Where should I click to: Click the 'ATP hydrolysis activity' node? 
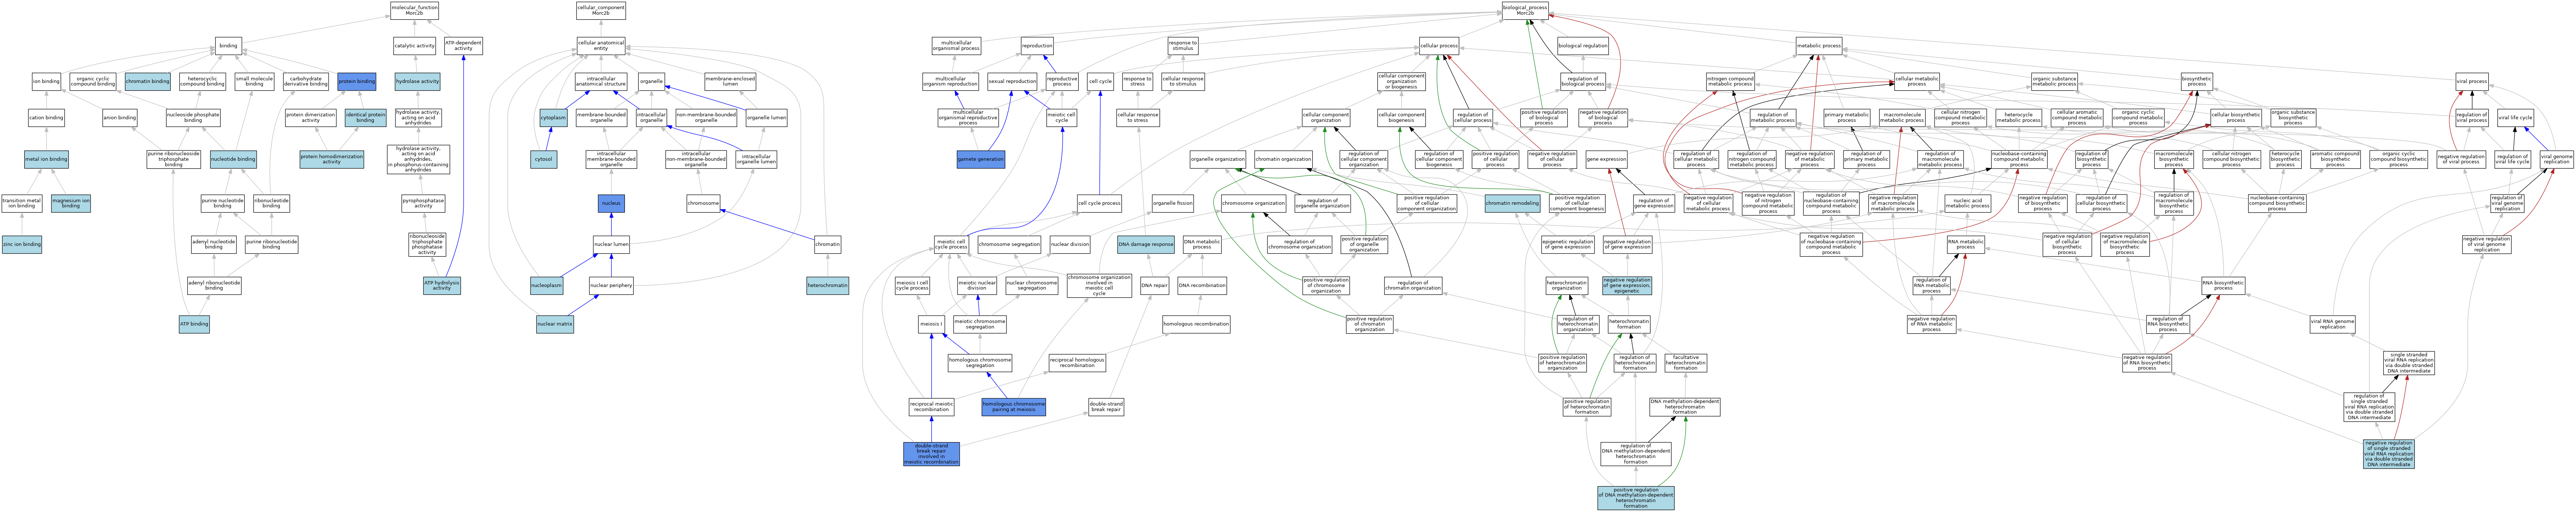(x=442, y=285)
